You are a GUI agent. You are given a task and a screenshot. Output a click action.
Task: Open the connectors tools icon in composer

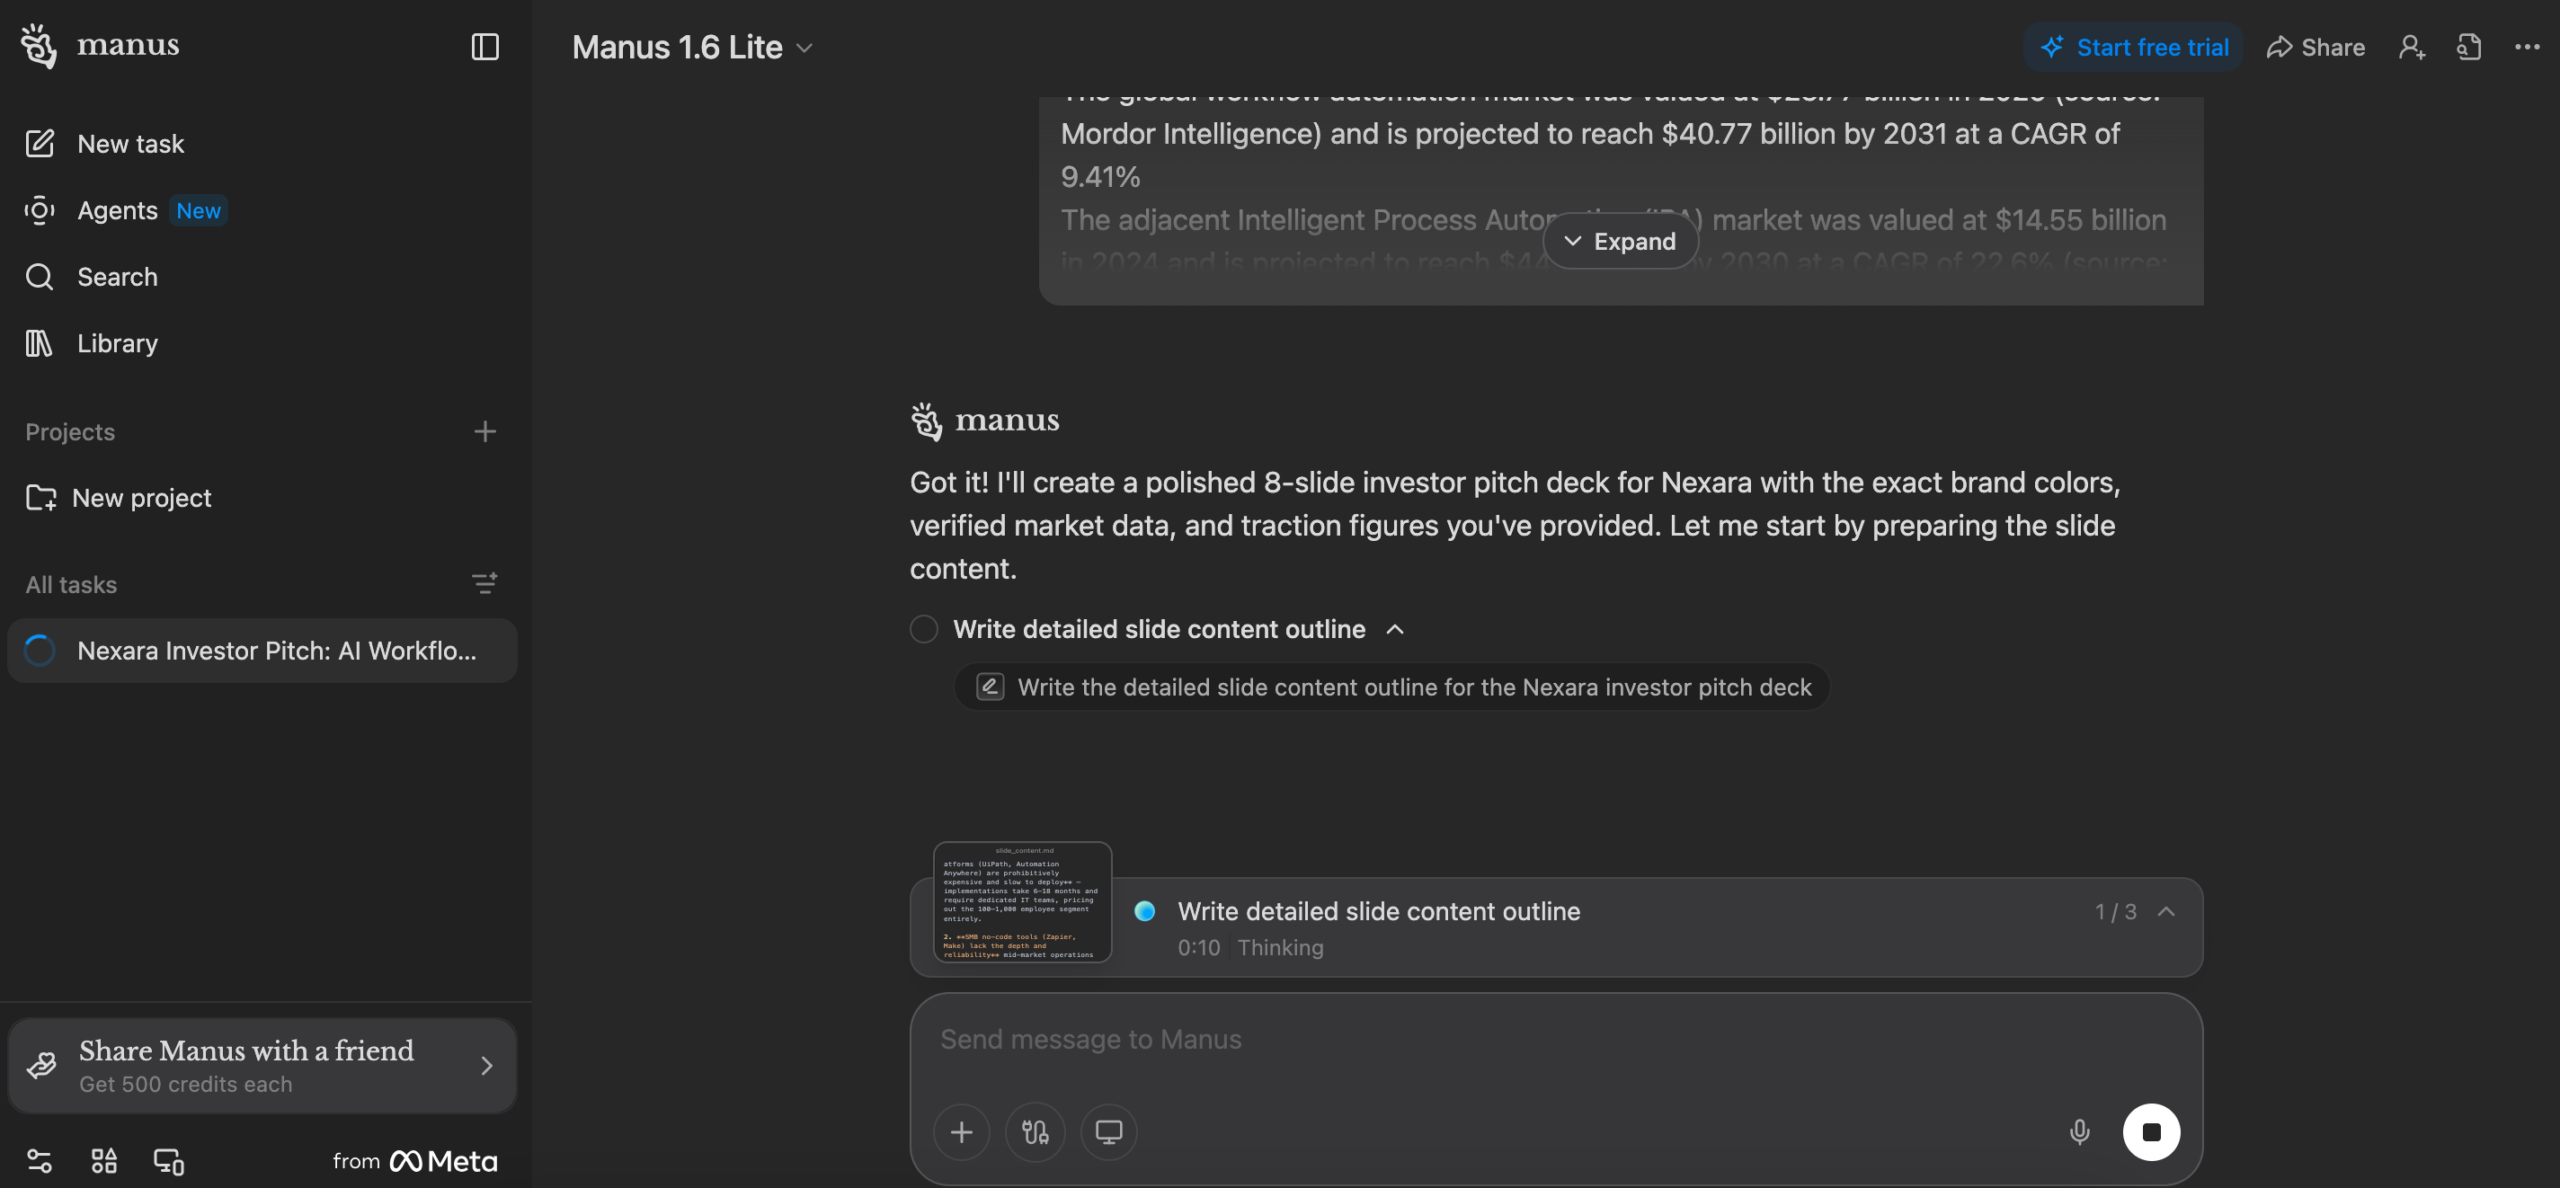pyautogui.click(x=1035, y=1132)
